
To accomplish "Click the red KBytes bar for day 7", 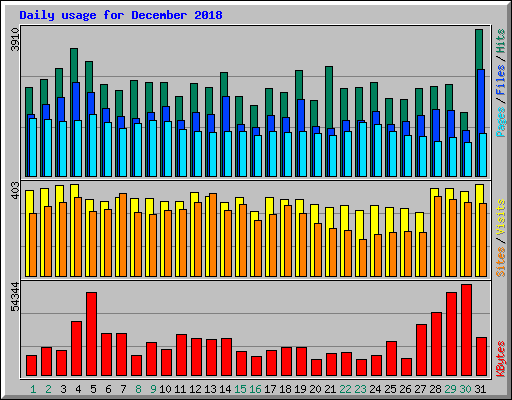I will click(x=122, y=355).
